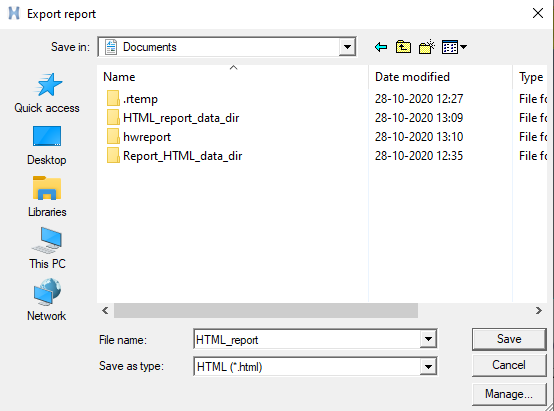This screenshot has height=411, width=554.
Task: Open the view menu dropdown arrow
Action: (464, 47)
